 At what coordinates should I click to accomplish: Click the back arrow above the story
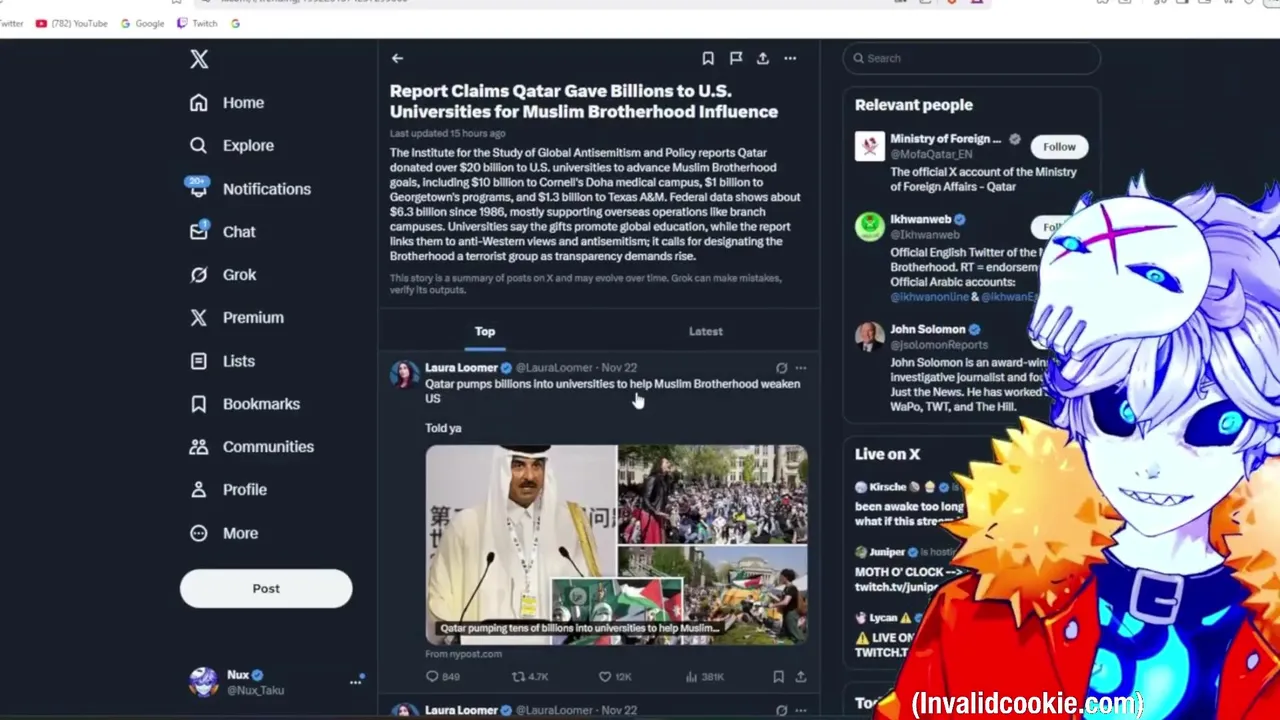pyautogui.click(x=397, y=58)
